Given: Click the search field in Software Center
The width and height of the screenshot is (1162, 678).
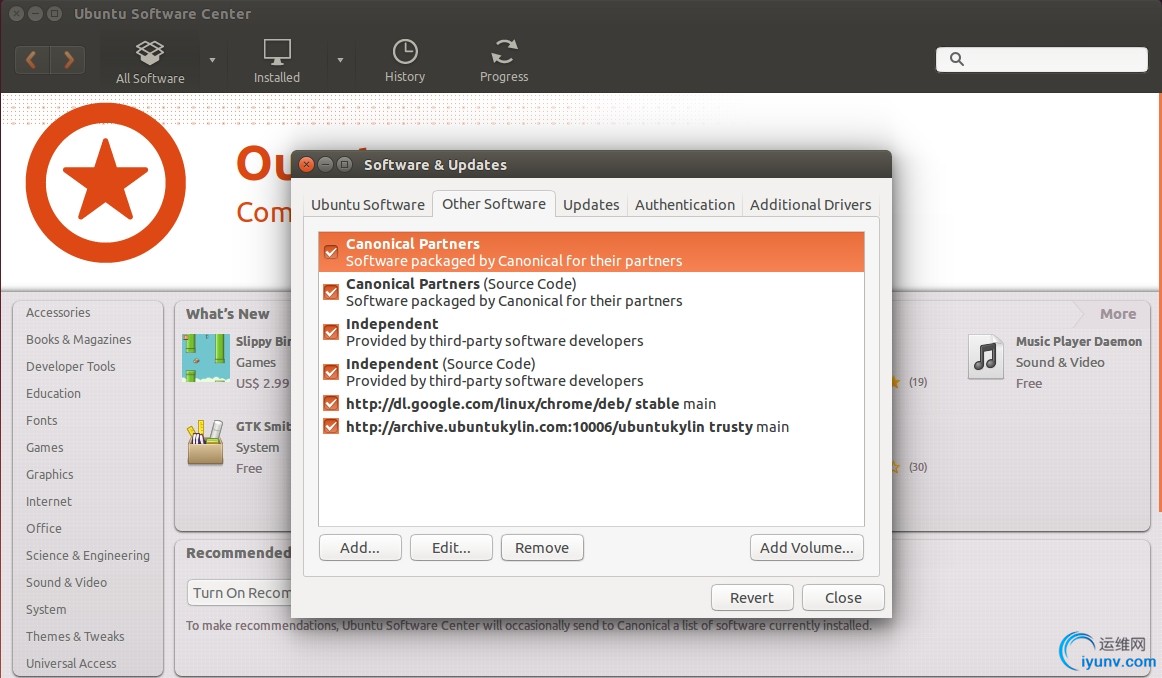Looking at the screenshot, I should [x=1041, y=59].
